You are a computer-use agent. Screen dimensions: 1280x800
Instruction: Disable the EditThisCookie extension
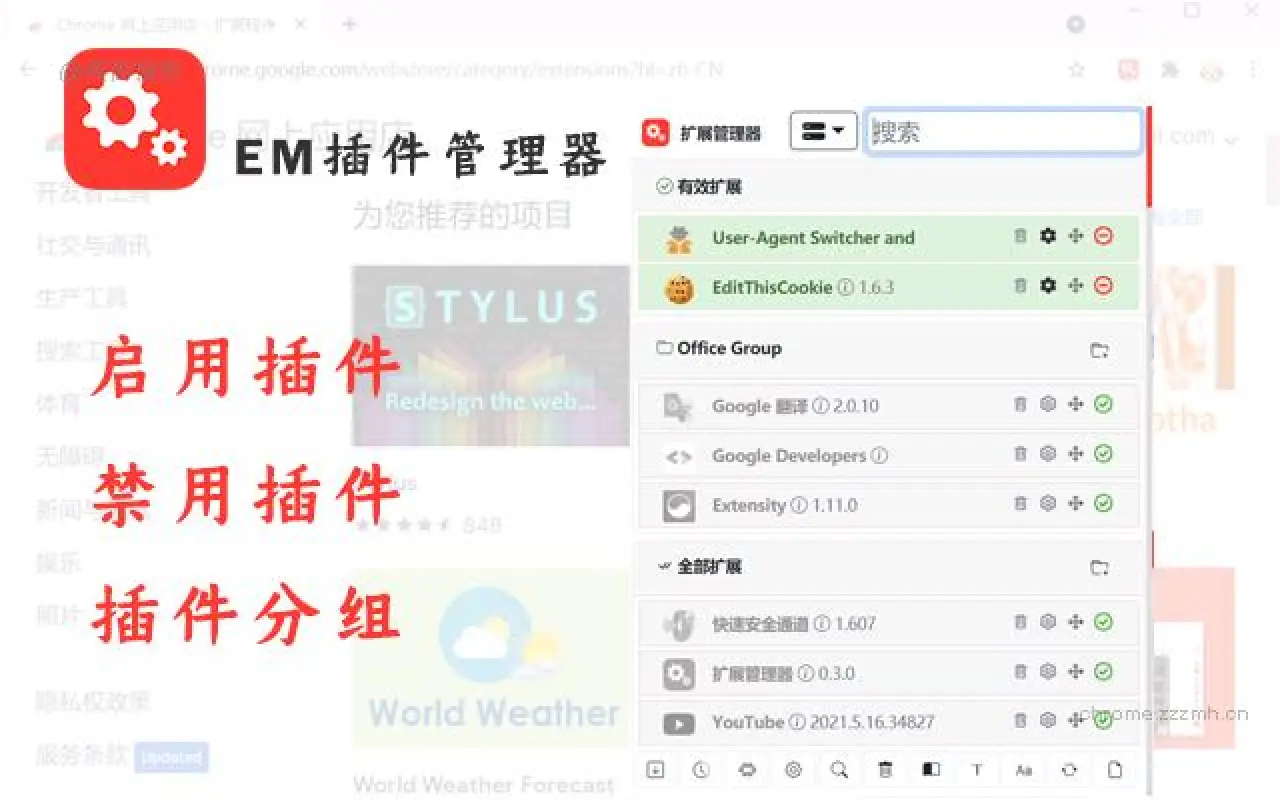(1103, 287)
